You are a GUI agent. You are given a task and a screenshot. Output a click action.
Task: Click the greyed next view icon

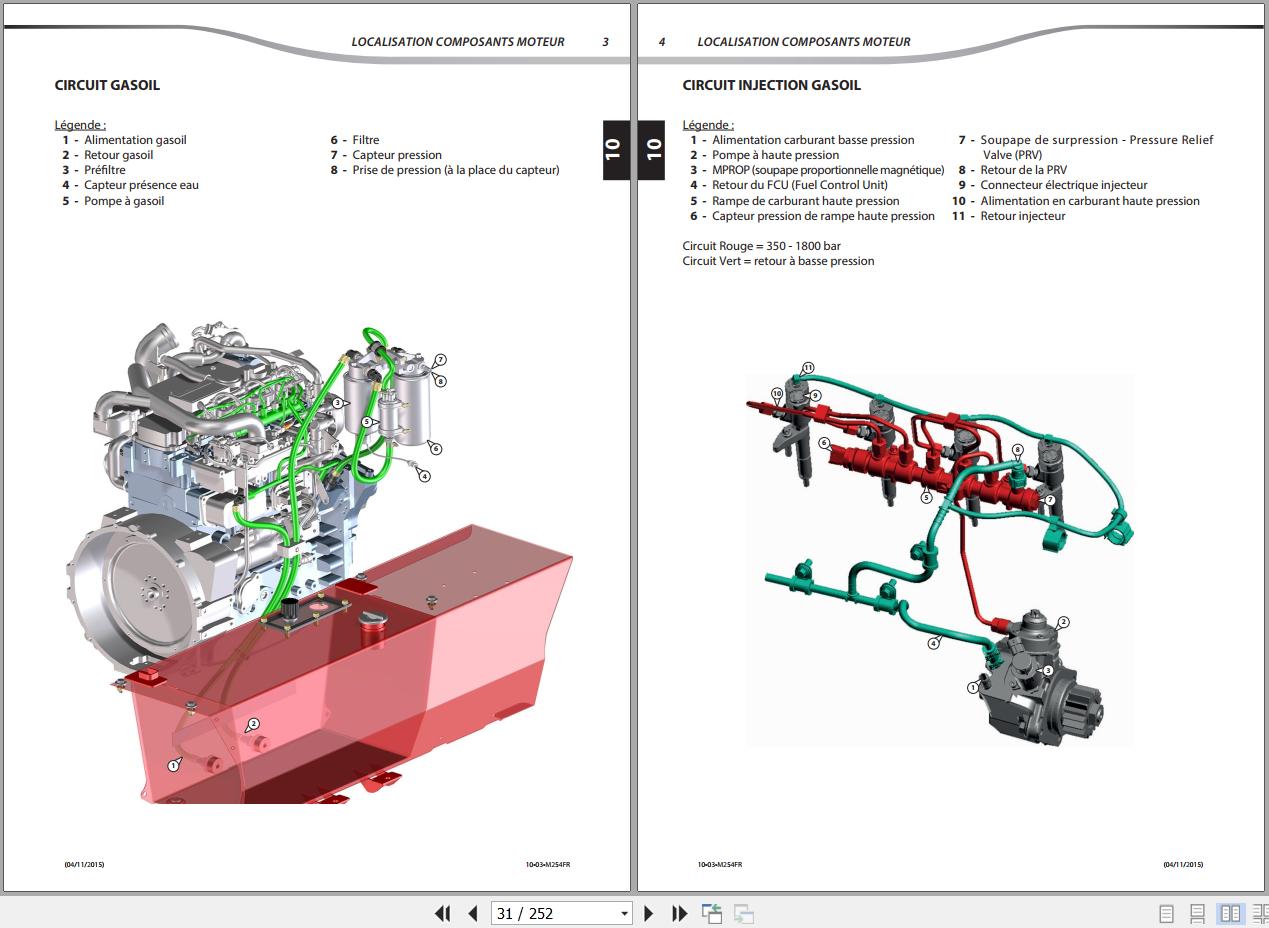click(x=743, y=913)
